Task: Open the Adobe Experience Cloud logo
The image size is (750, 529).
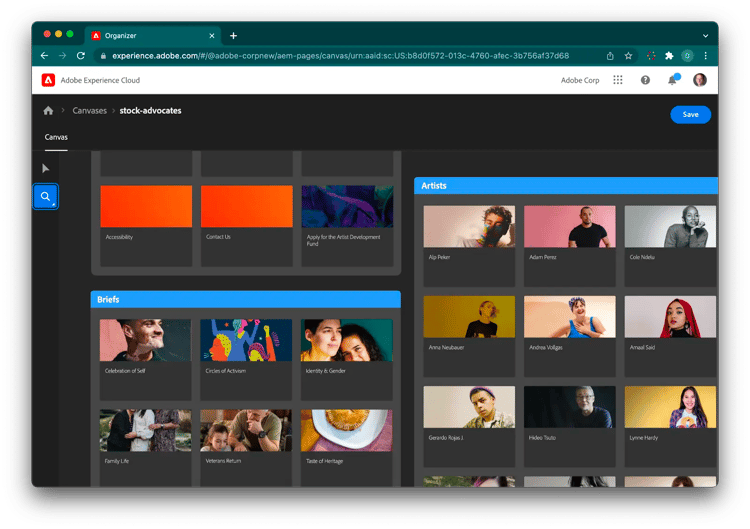Action: pos(48,80)
